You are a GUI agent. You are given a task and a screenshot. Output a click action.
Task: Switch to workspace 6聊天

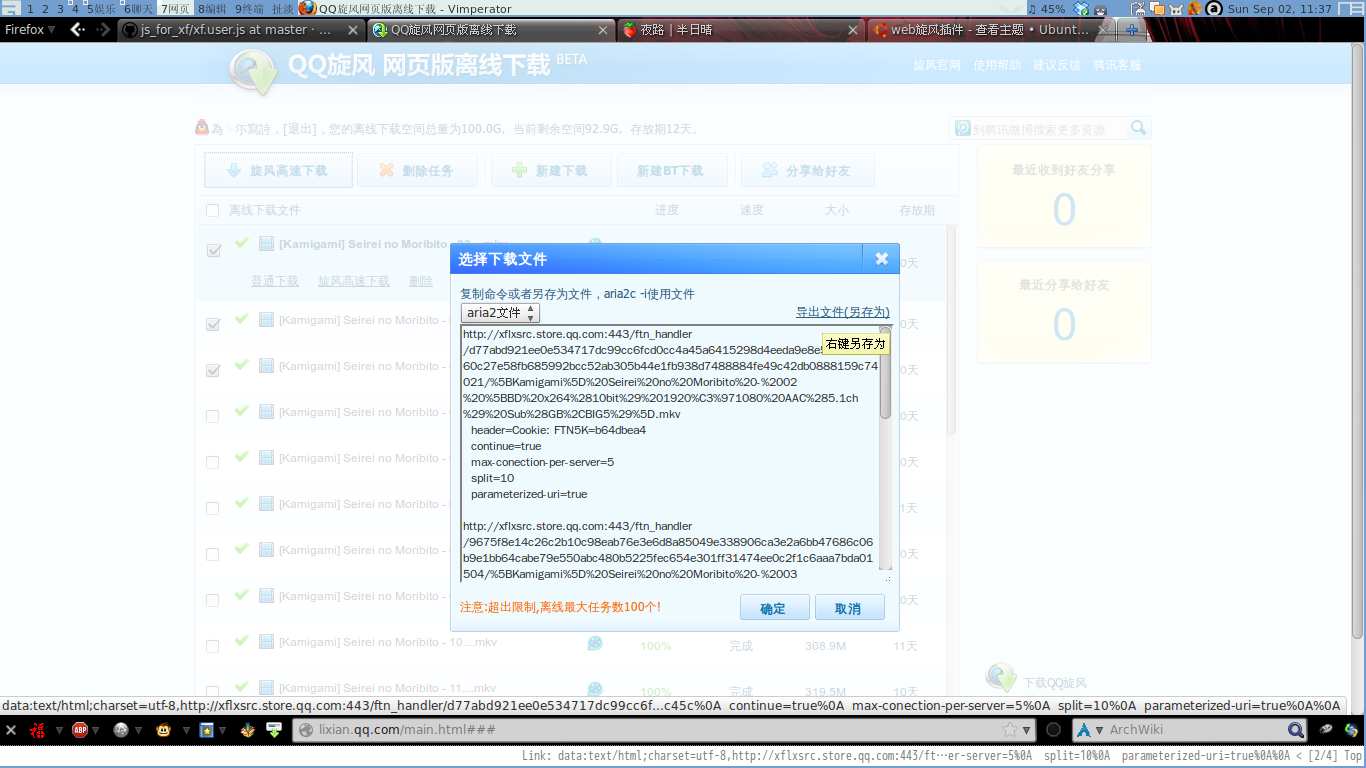tap(139, 9)
